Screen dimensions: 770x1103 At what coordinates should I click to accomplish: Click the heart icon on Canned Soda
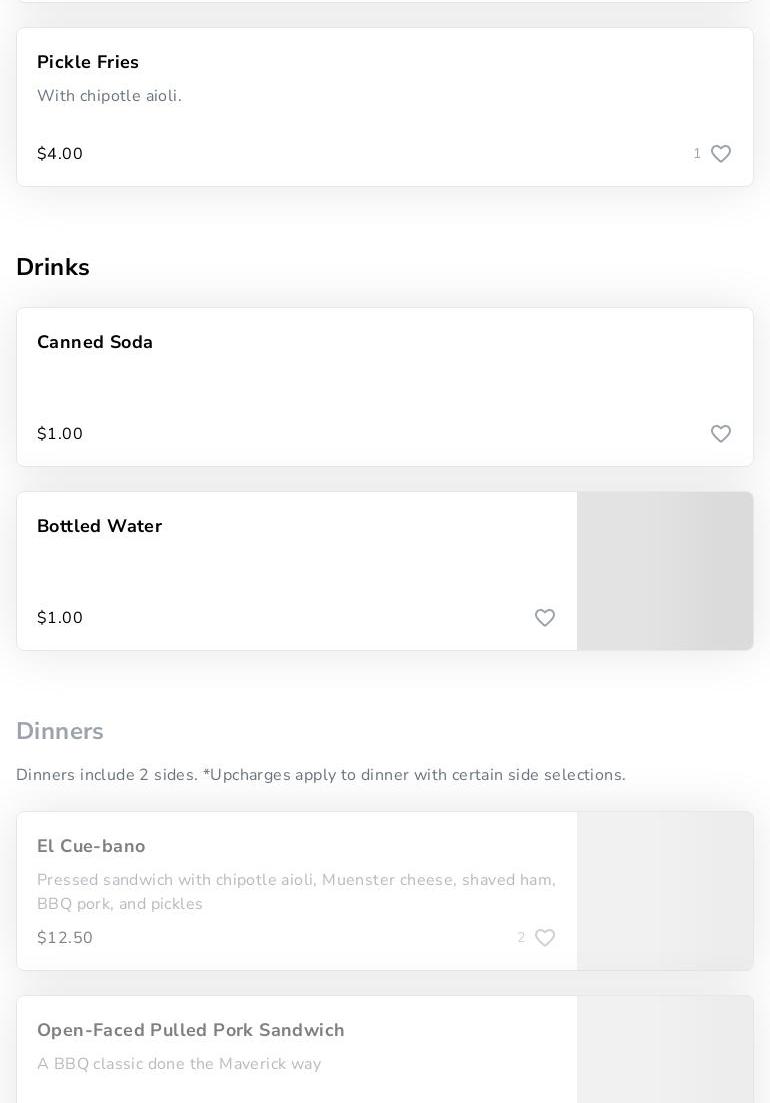click(x=720, y=434)
